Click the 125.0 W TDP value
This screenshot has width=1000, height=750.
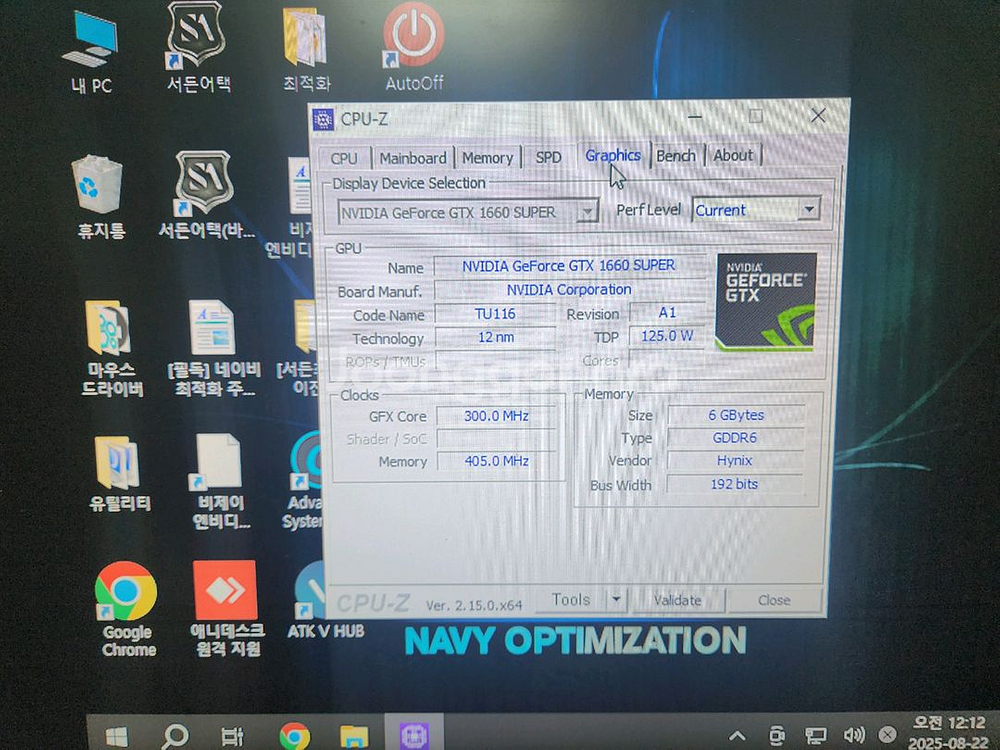667,336
